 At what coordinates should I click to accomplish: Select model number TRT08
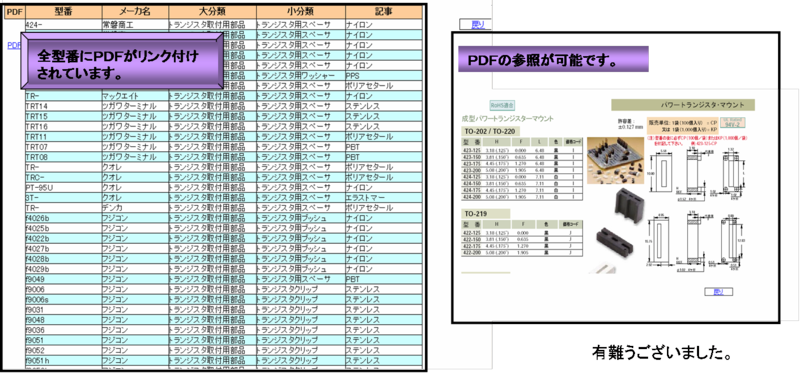(x=63, y=157)
